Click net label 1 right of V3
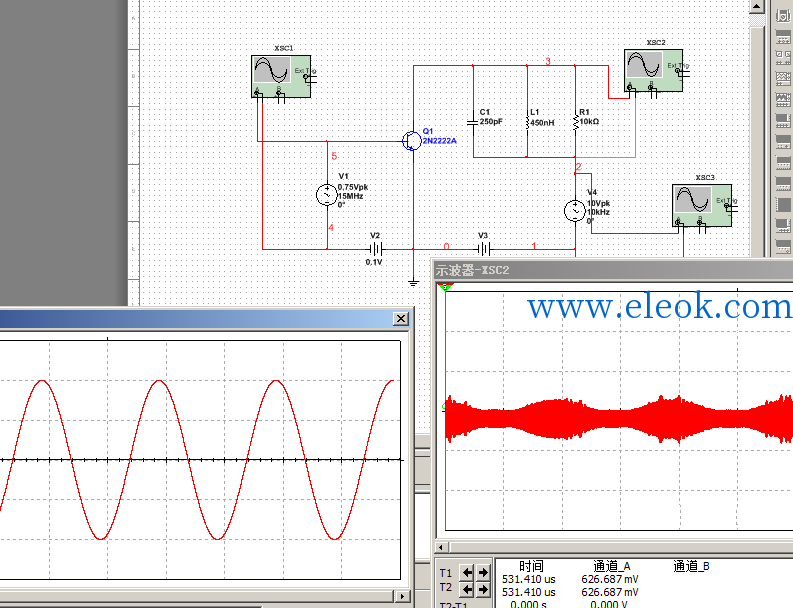The image size is (793, 608). point(534,246)
